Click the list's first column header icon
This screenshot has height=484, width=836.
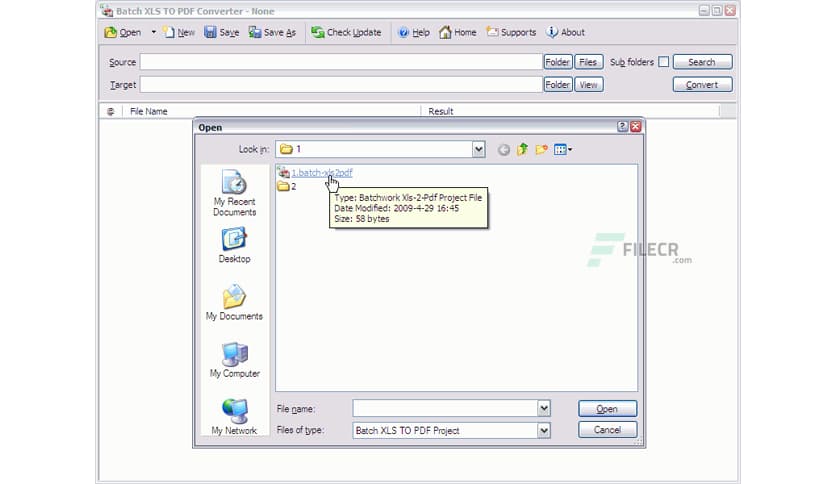click(110, 111)
